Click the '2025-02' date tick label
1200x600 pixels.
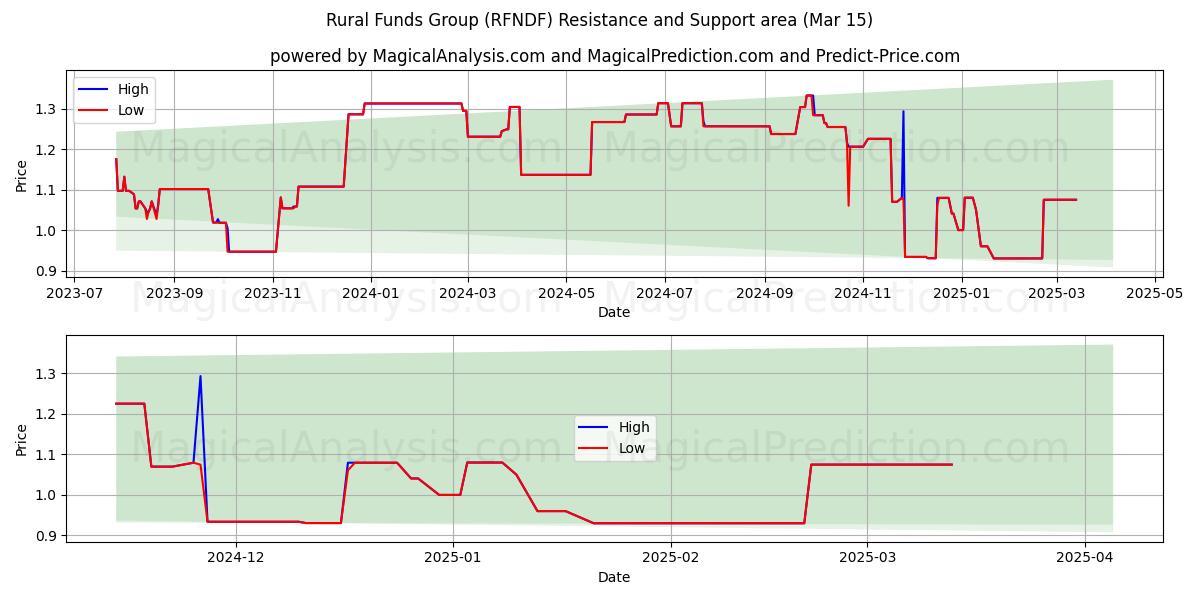click(671, 559)
